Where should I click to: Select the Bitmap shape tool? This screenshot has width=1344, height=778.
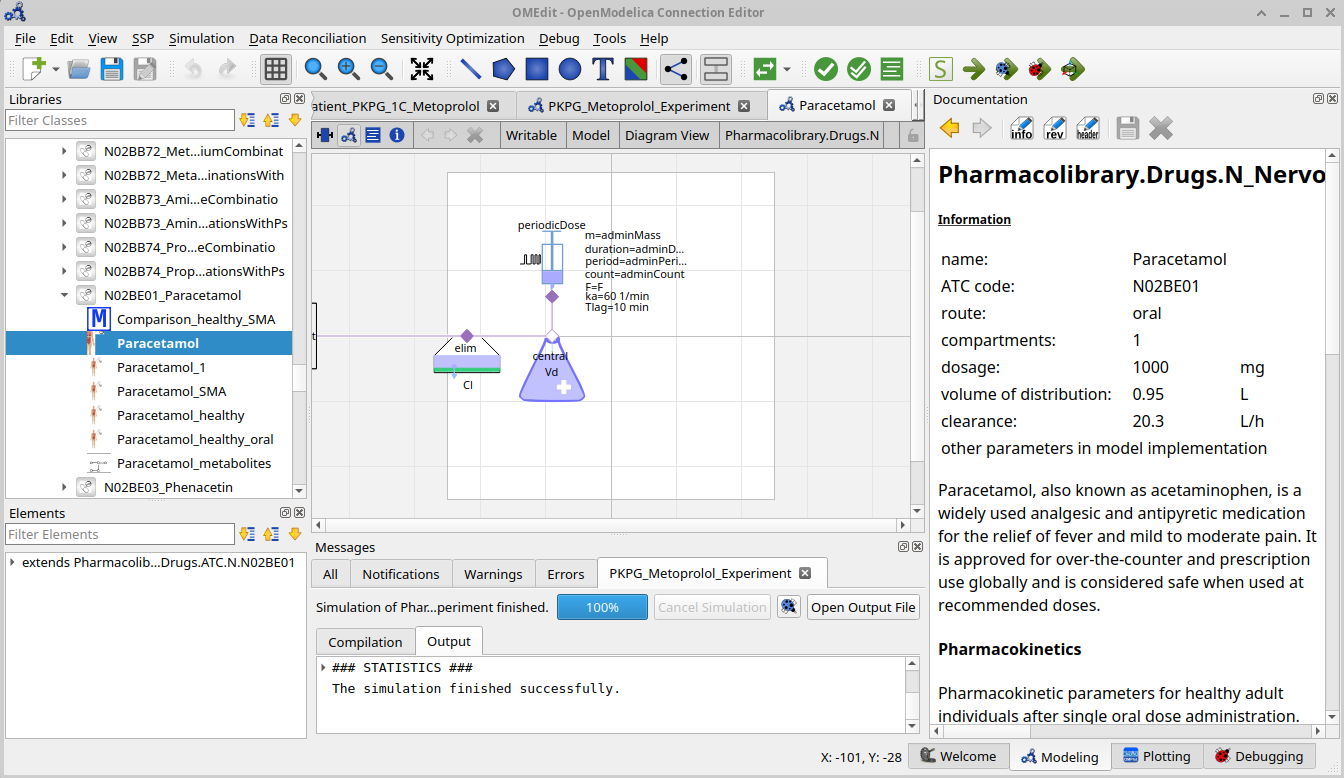[635, 69]
